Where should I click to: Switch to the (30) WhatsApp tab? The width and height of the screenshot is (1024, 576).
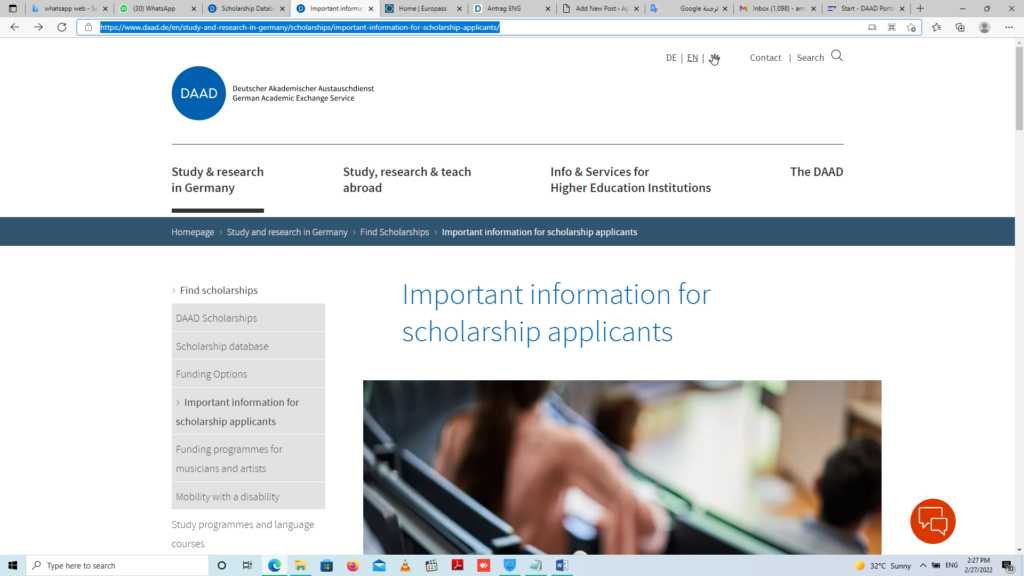point(157,8)
